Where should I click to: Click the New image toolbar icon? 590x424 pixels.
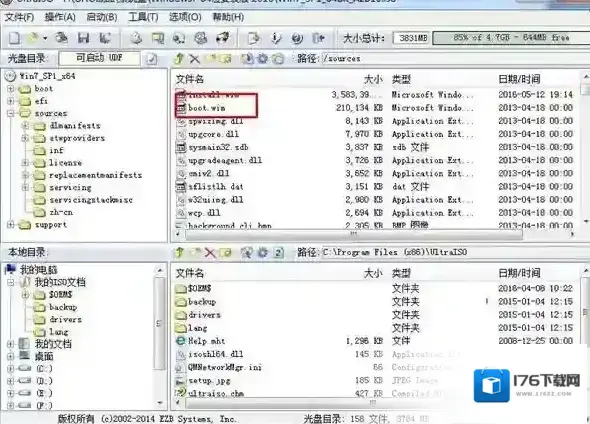(x=14, y=38)
